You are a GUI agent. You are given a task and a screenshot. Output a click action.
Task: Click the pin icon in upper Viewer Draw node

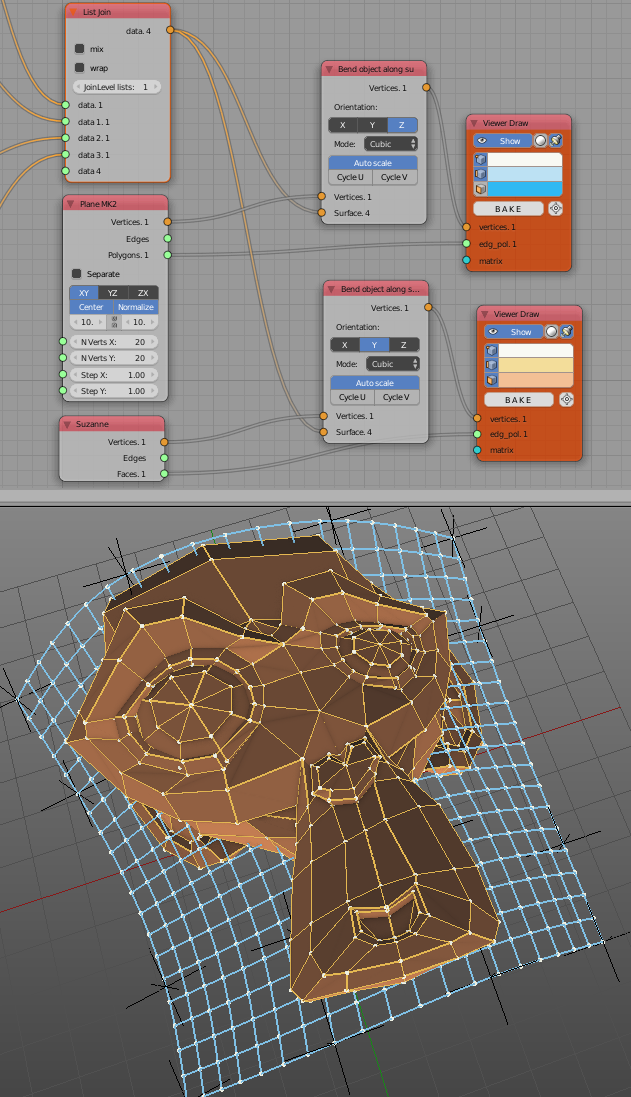click(555, 141)
